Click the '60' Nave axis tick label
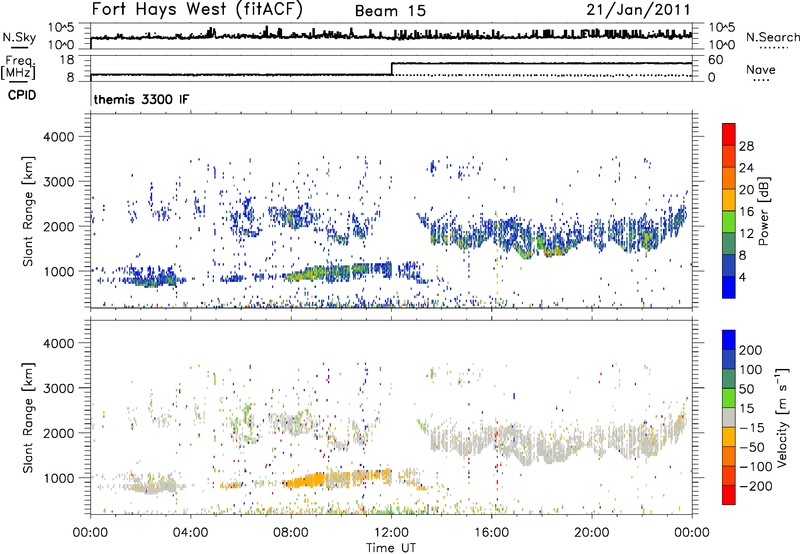The image size is (800, 554). point(716,60)
